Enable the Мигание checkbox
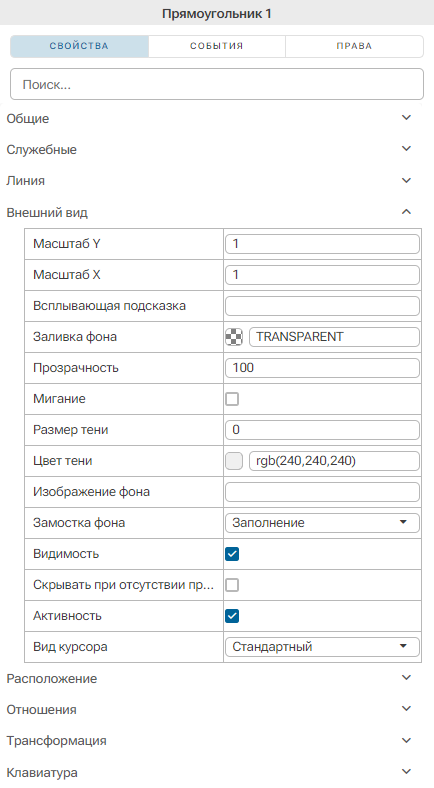 [232, 399]
